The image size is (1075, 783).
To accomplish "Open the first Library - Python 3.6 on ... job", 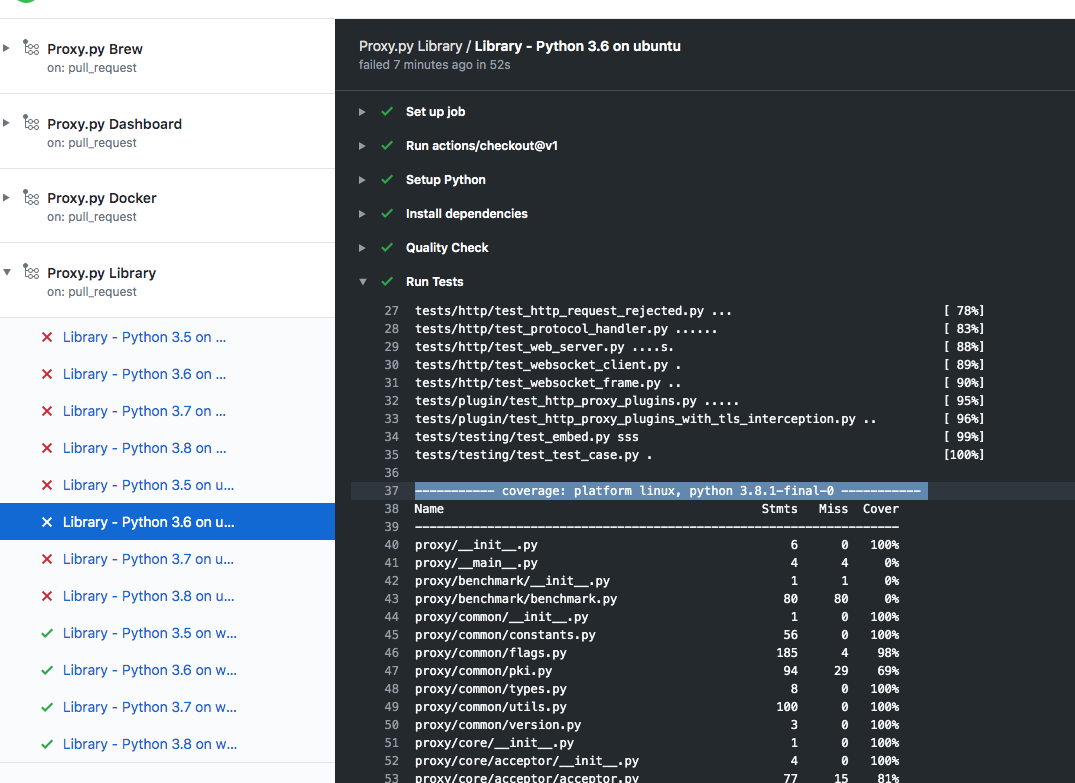I will tap(144, 374).
